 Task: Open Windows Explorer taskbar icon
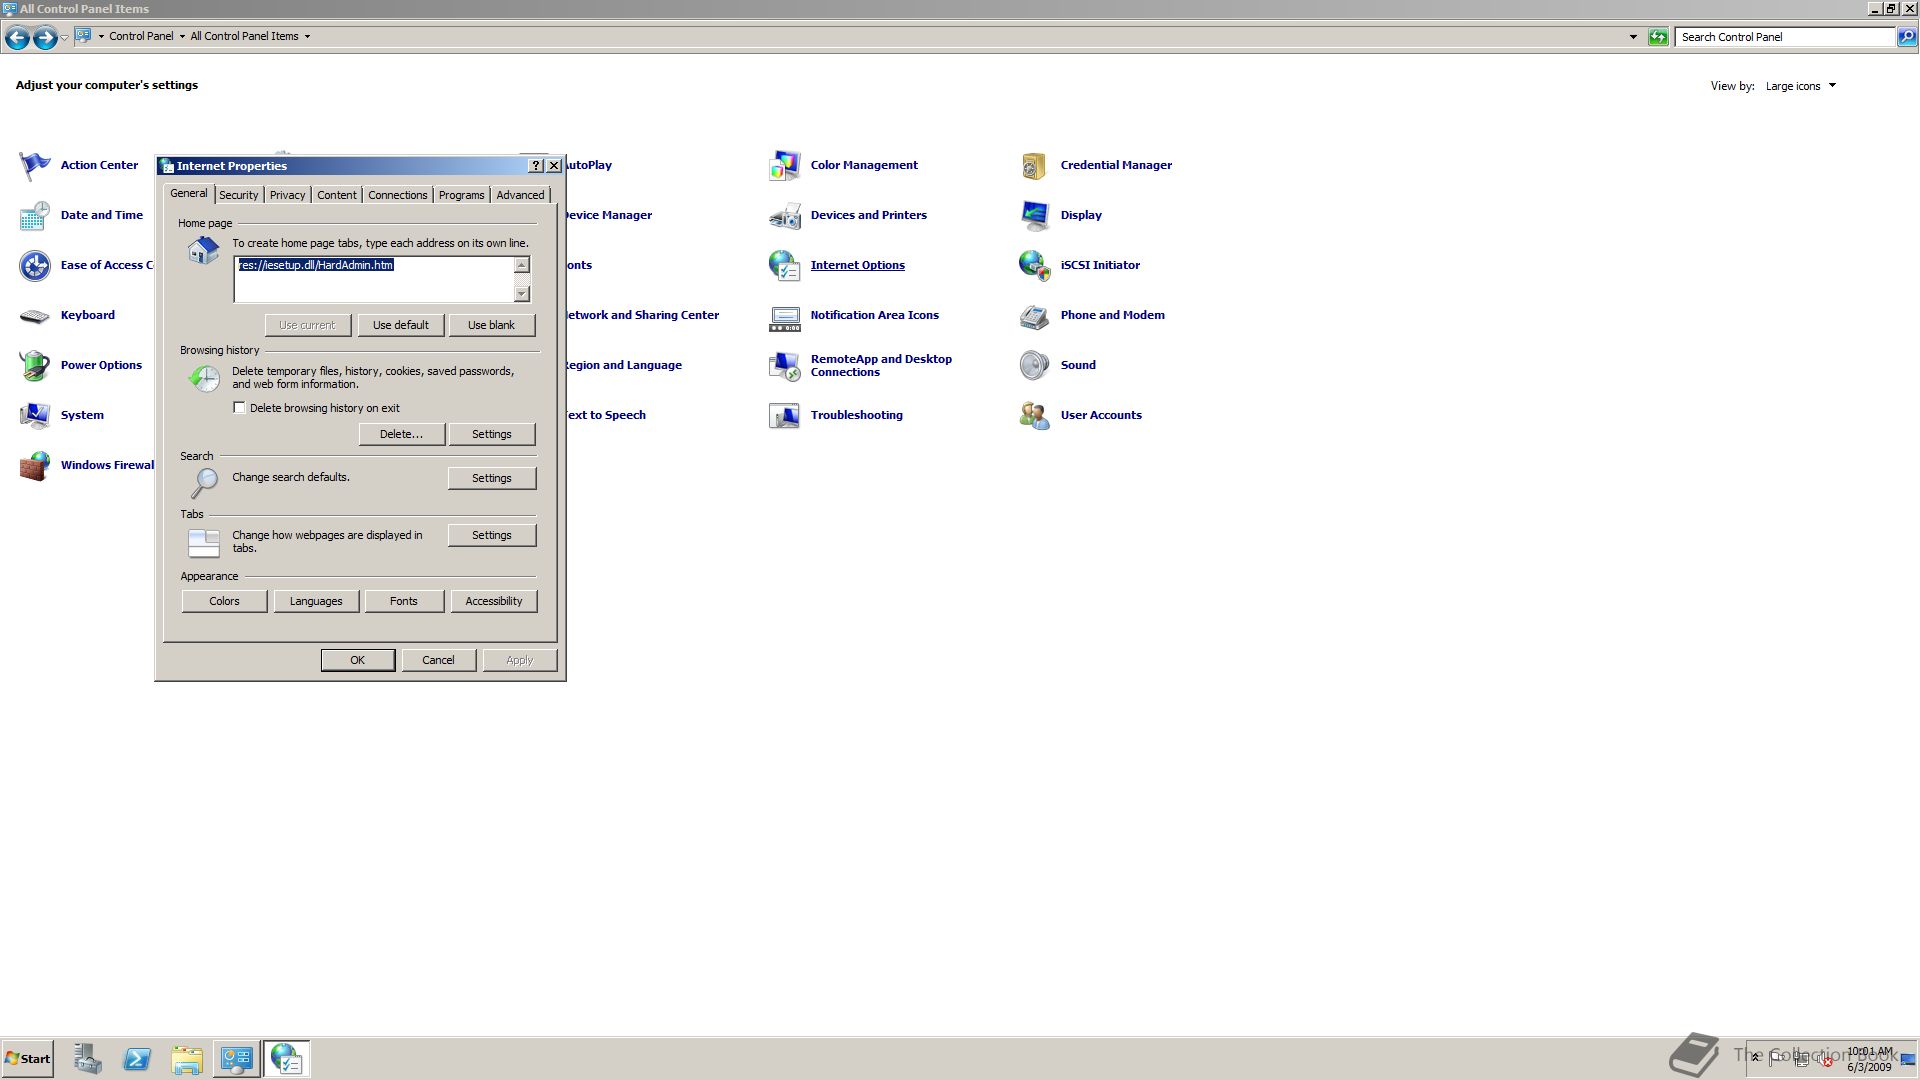pos(187,1059)
